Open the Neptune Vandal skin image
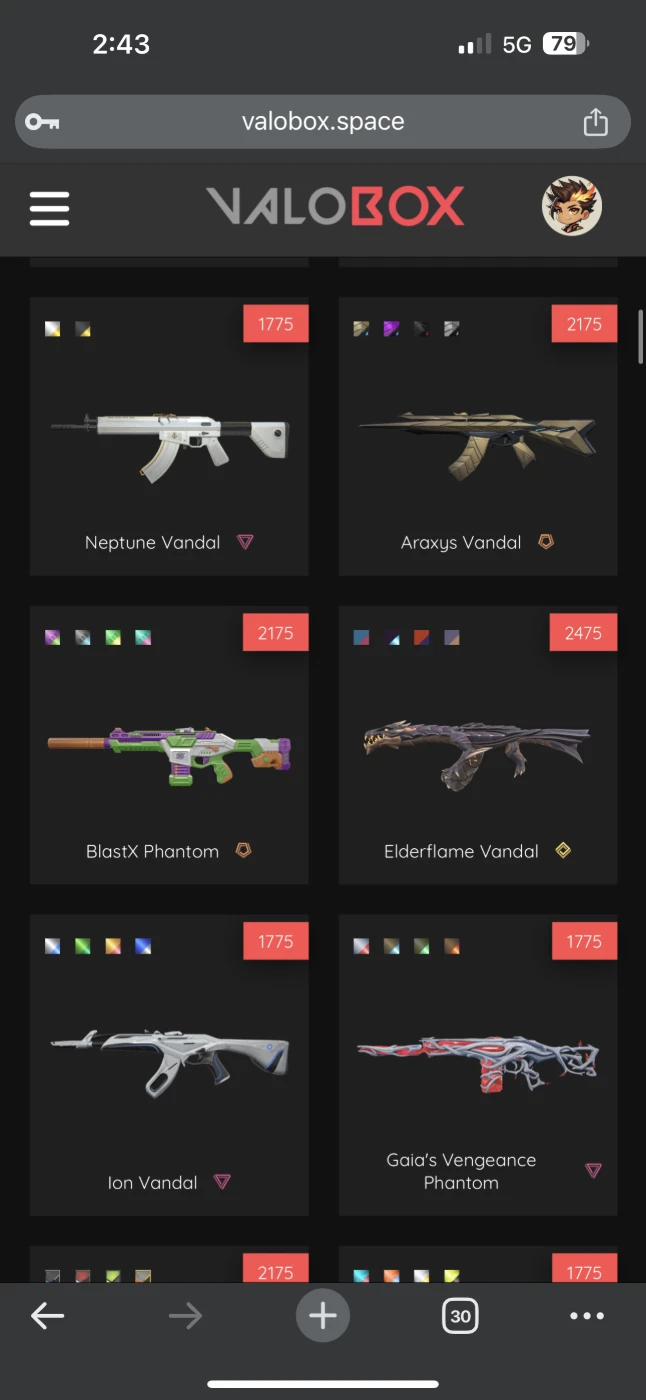Viewport: 646px width, 1400px height. (x=170, y=447)
